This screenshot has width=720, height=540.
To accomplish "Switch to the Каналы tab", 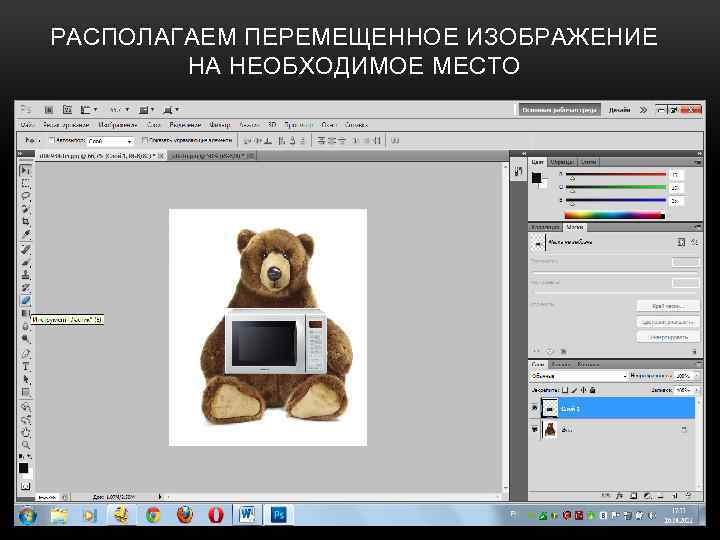I will [x=560, y=364].
